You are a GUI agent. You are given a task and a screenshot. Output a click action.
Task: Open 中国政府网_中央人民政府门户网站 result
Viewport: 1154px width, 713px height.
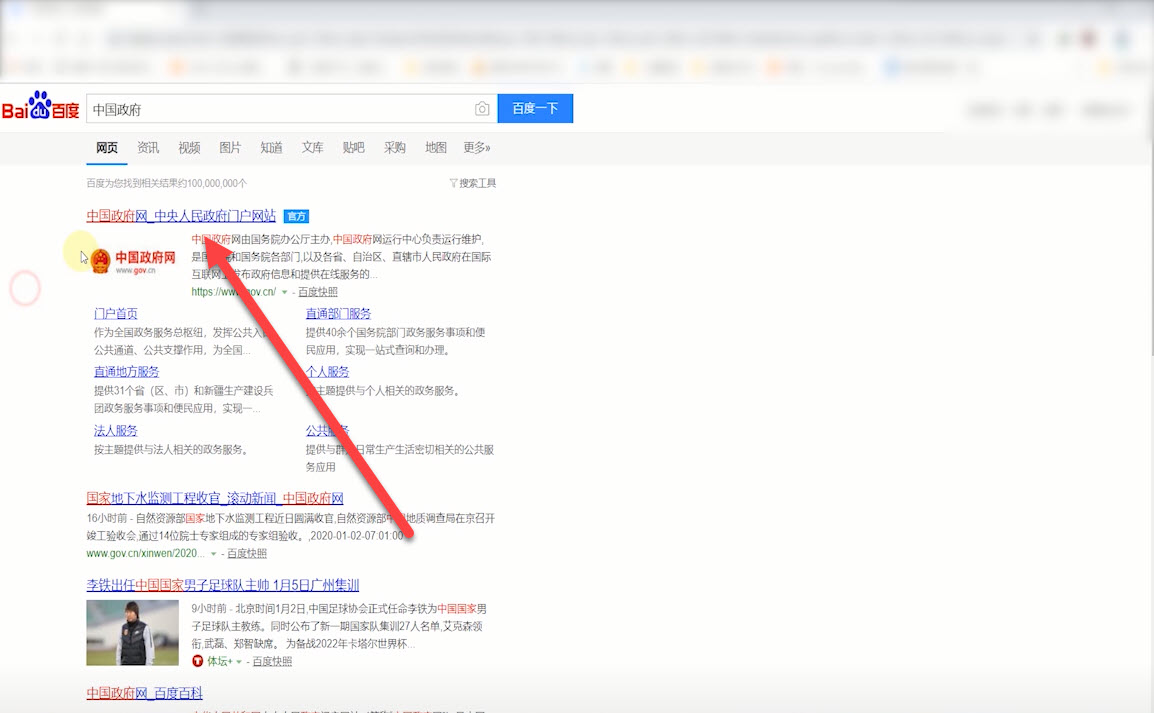(181, 216)
